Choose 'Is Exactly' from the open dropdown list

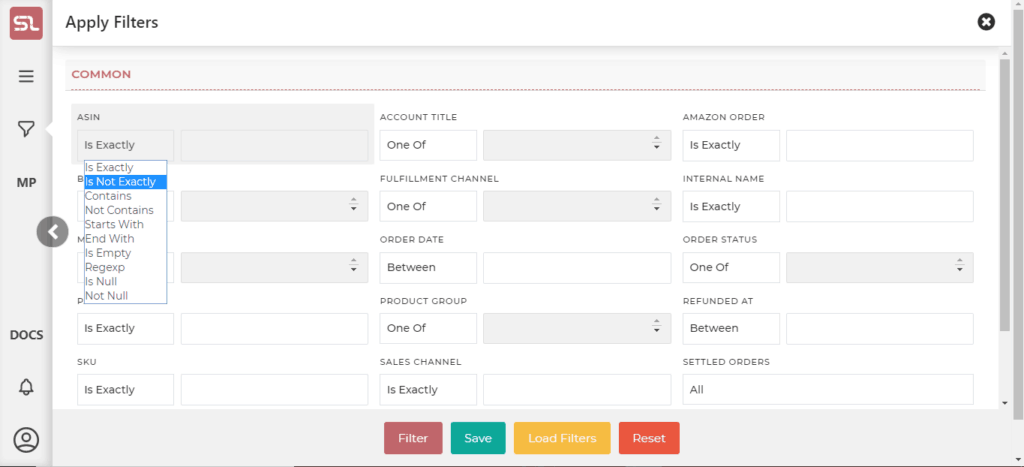[125, 168]
